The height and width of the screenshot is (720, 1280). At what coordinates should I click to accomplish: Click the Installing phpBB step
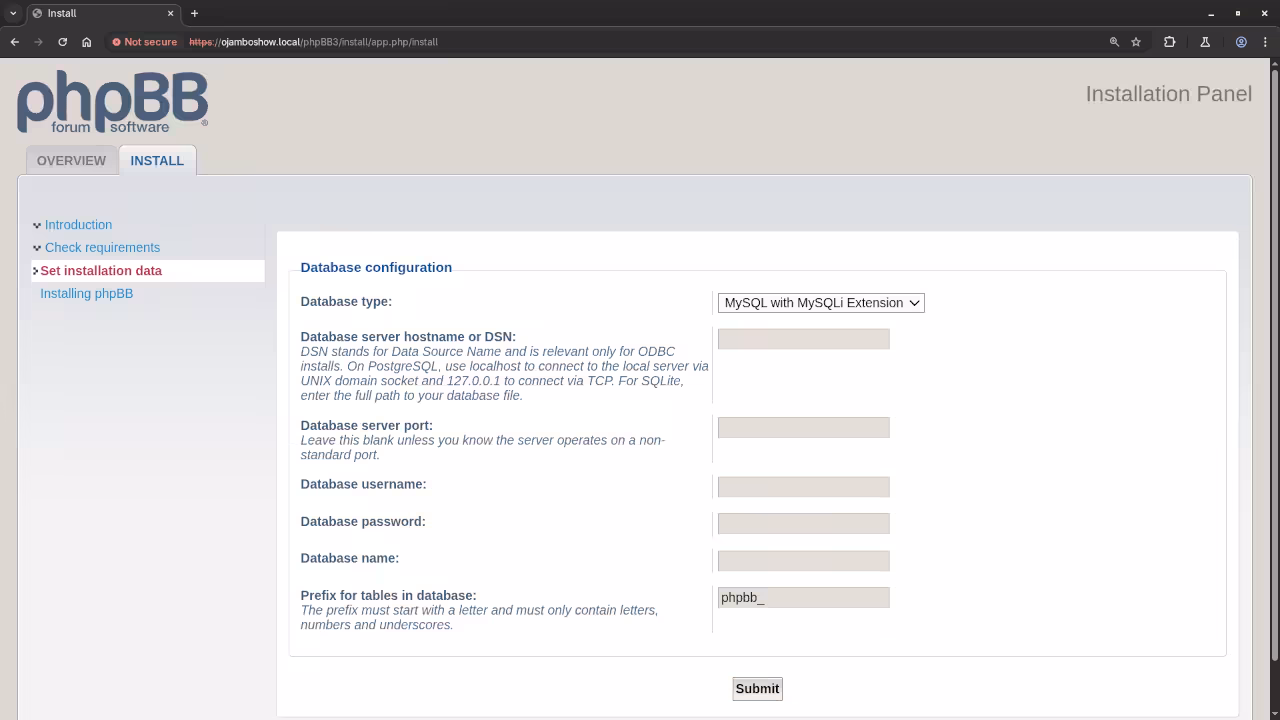[86, 294]
